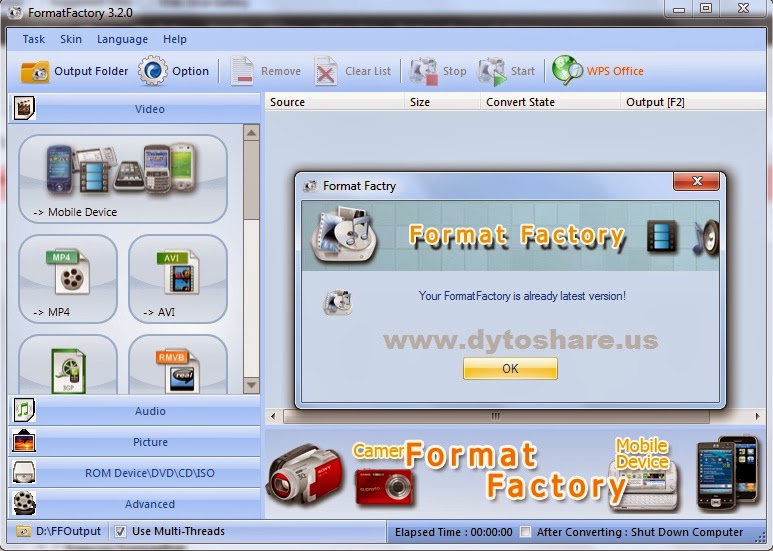The height and width of the screenshot is (551, 773).
Task: Click the ROM Device disc drive icon
Action: [x=24, y=472]
